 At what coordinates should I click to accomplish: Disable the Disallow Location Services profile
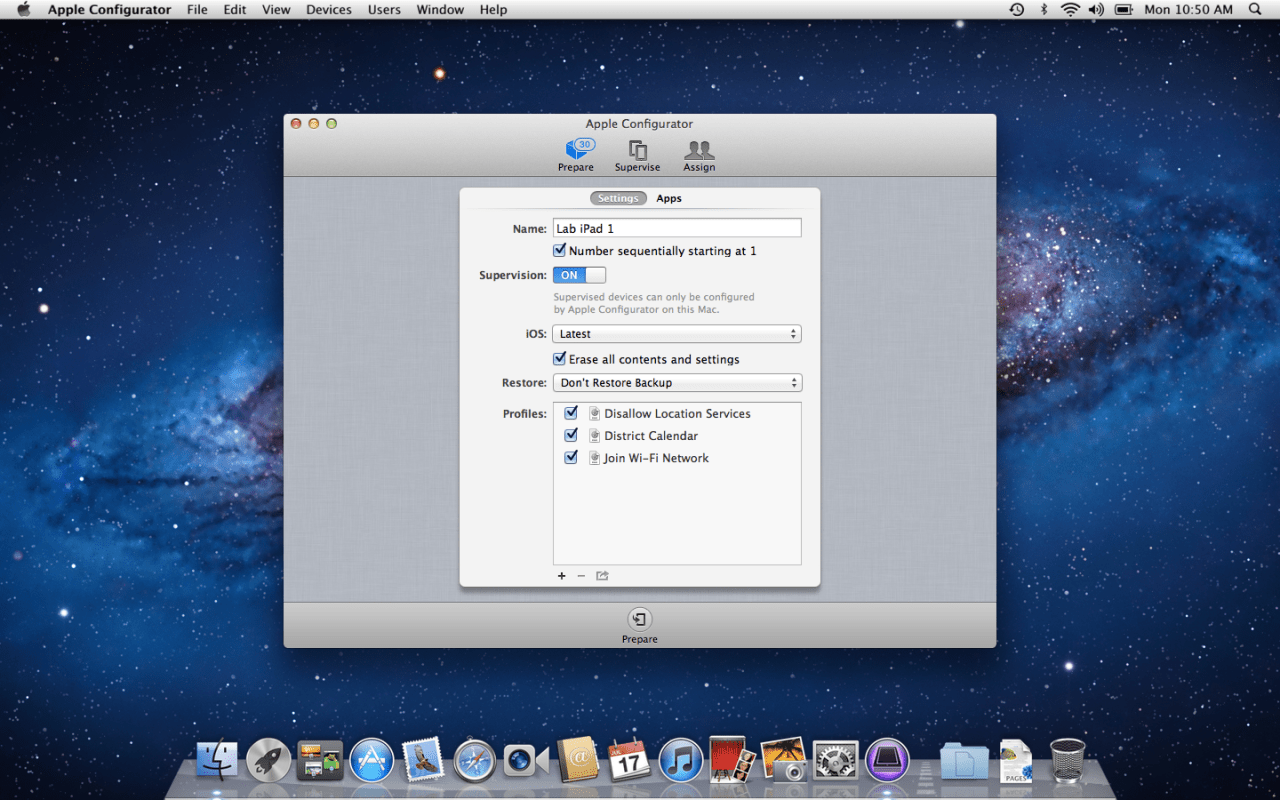click(x=571, y=413)
